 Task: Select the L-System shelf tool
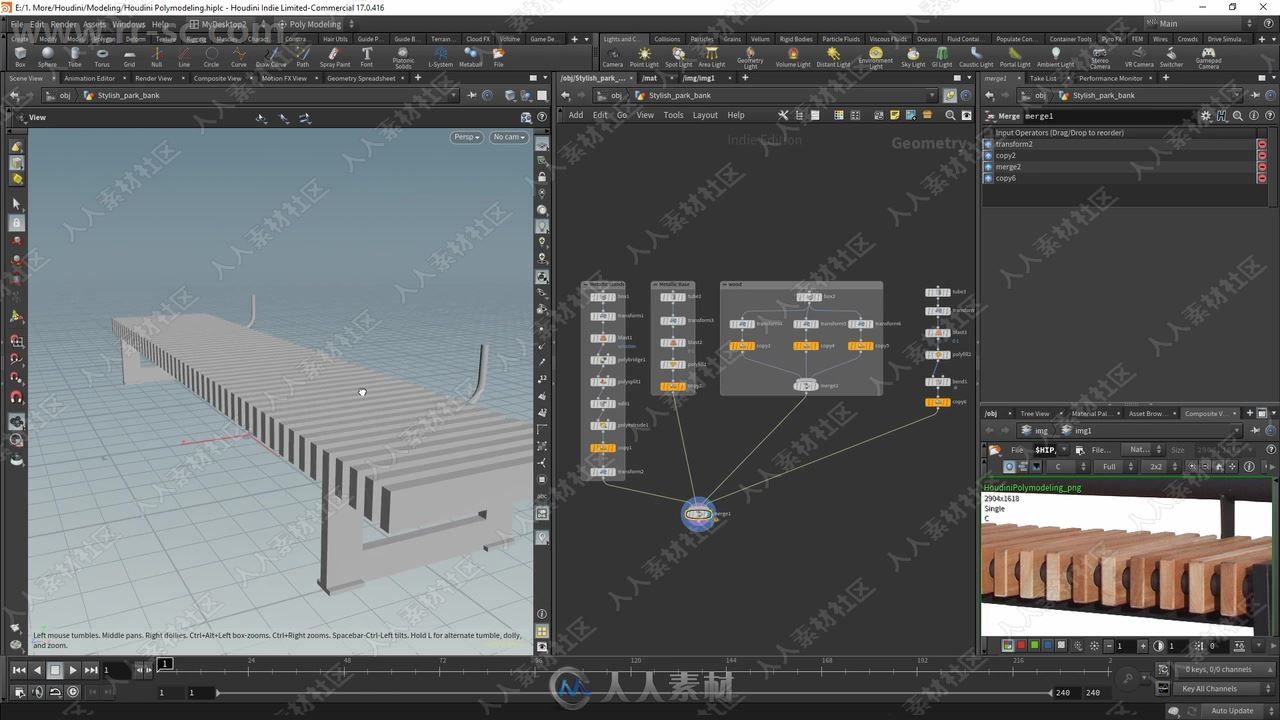[x=440, y=57]
